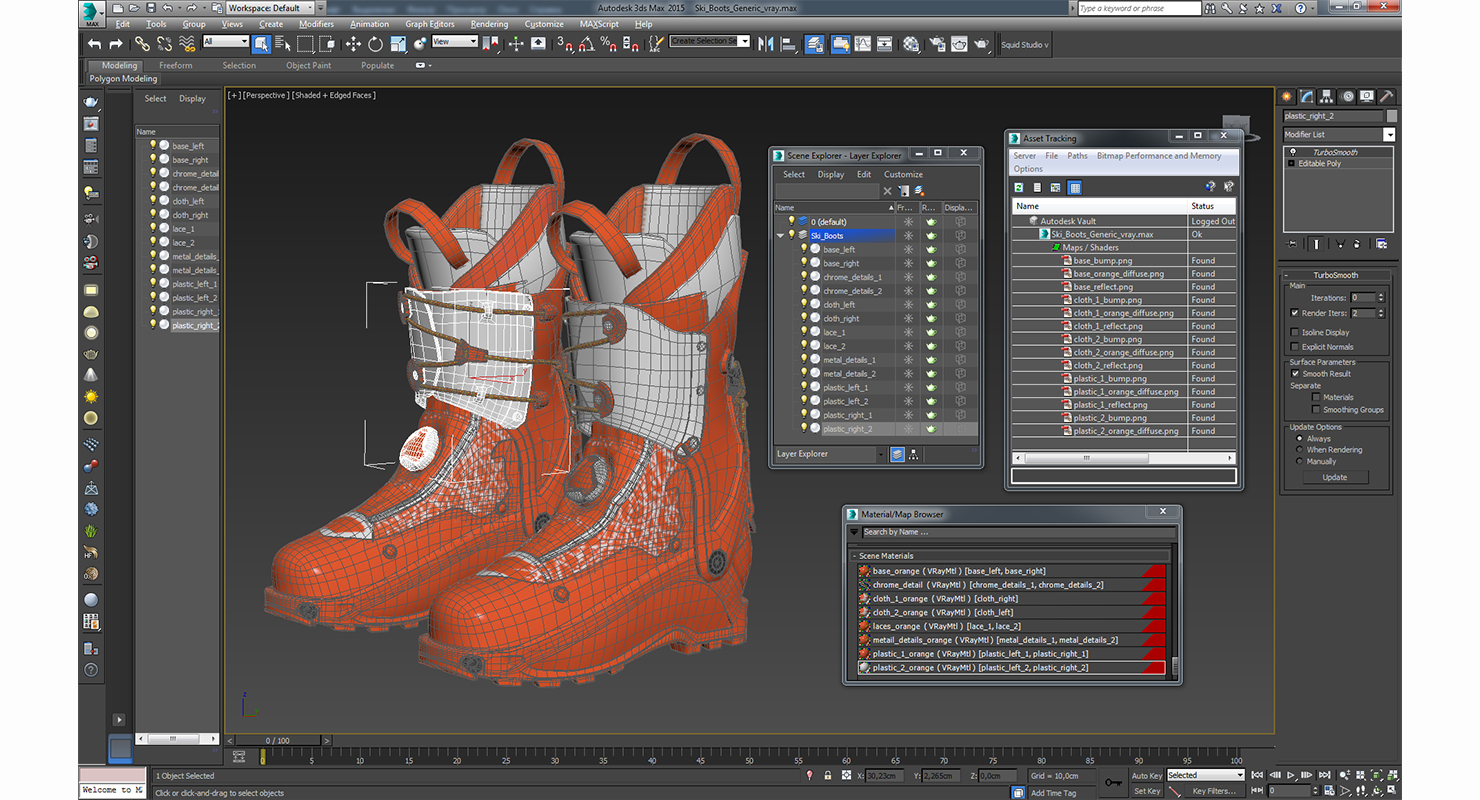Open the Utilities hammer panel tab
This screenshot has height=800, width=1480.
[x=1386, y=96]
